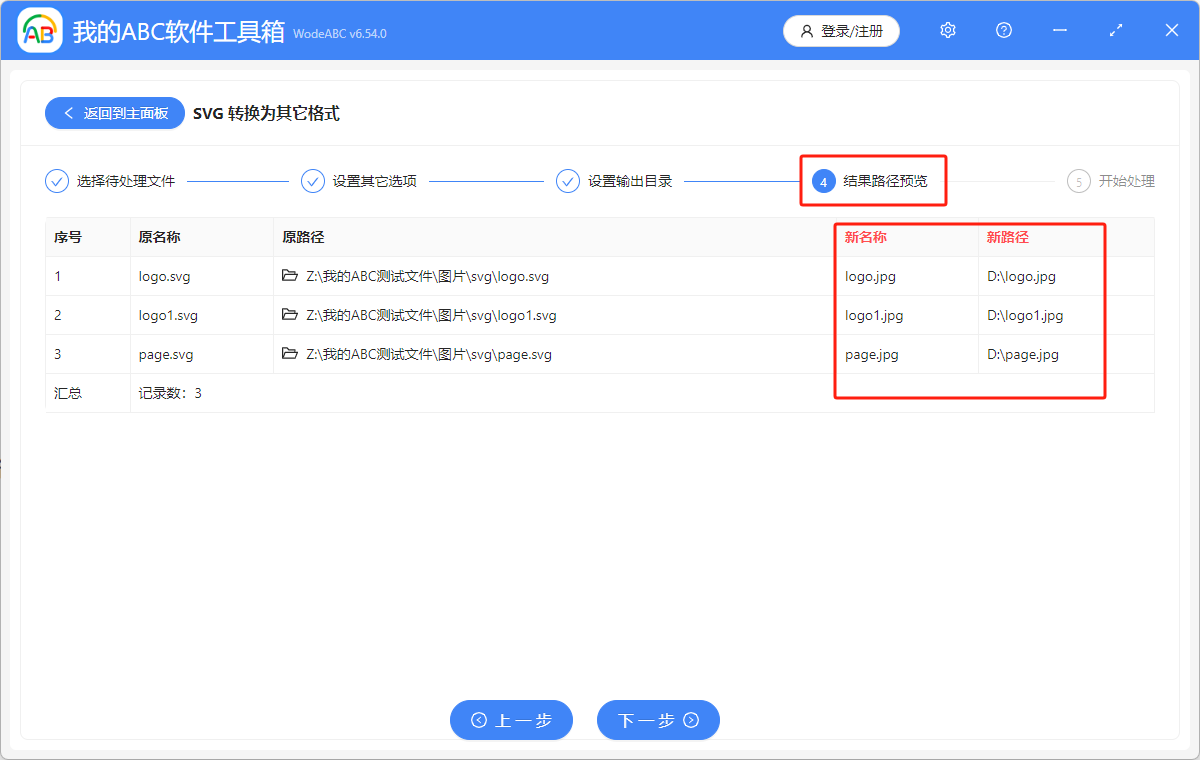The image size is (1200, 760).
Task: Open the folder icon beside logo.svg path
Action: [291, 276]
